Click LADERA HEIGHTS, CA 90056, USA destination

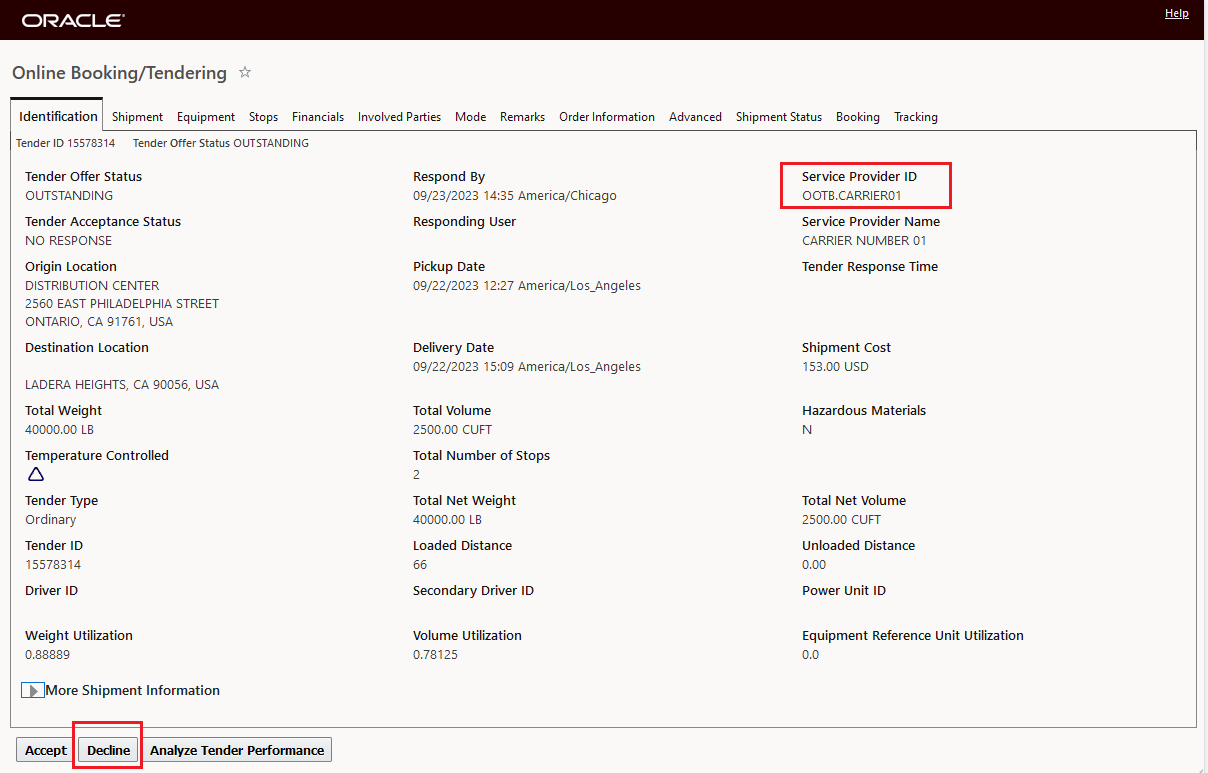(122, 385)
